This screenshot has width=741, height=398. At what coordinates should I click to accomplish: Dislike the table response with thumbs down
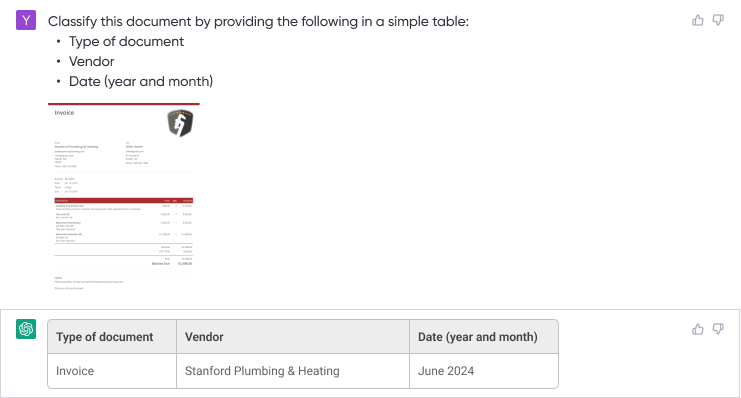tap(718, 329)
